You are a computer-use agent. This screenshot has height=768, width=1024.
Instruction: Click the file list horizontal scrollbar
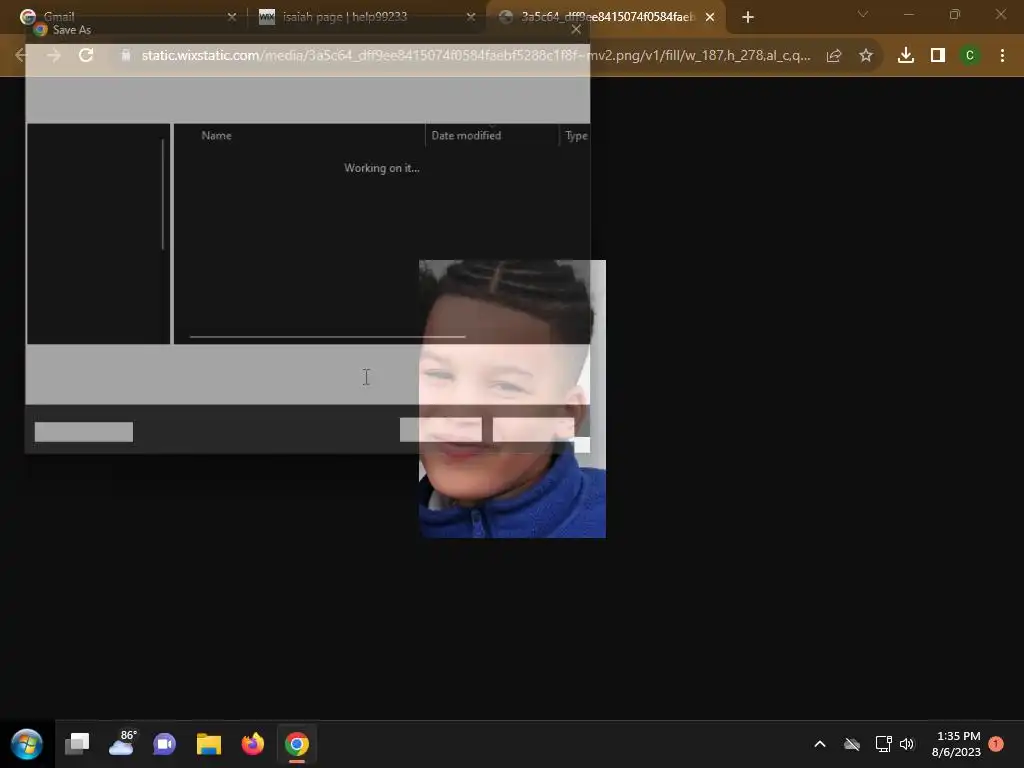click(x=327, y=336)
